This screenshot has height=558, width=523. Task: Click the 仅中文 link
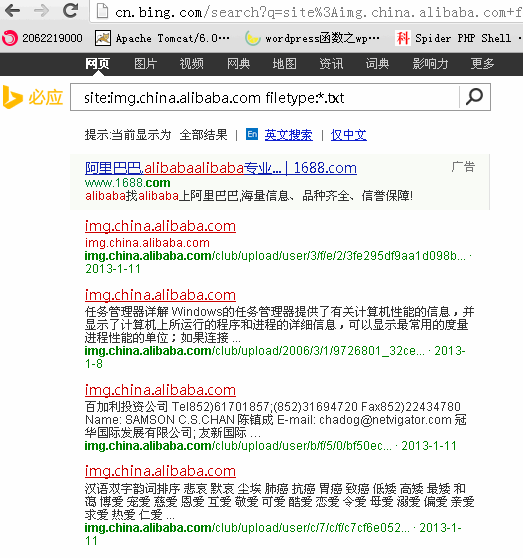point(349,135)
